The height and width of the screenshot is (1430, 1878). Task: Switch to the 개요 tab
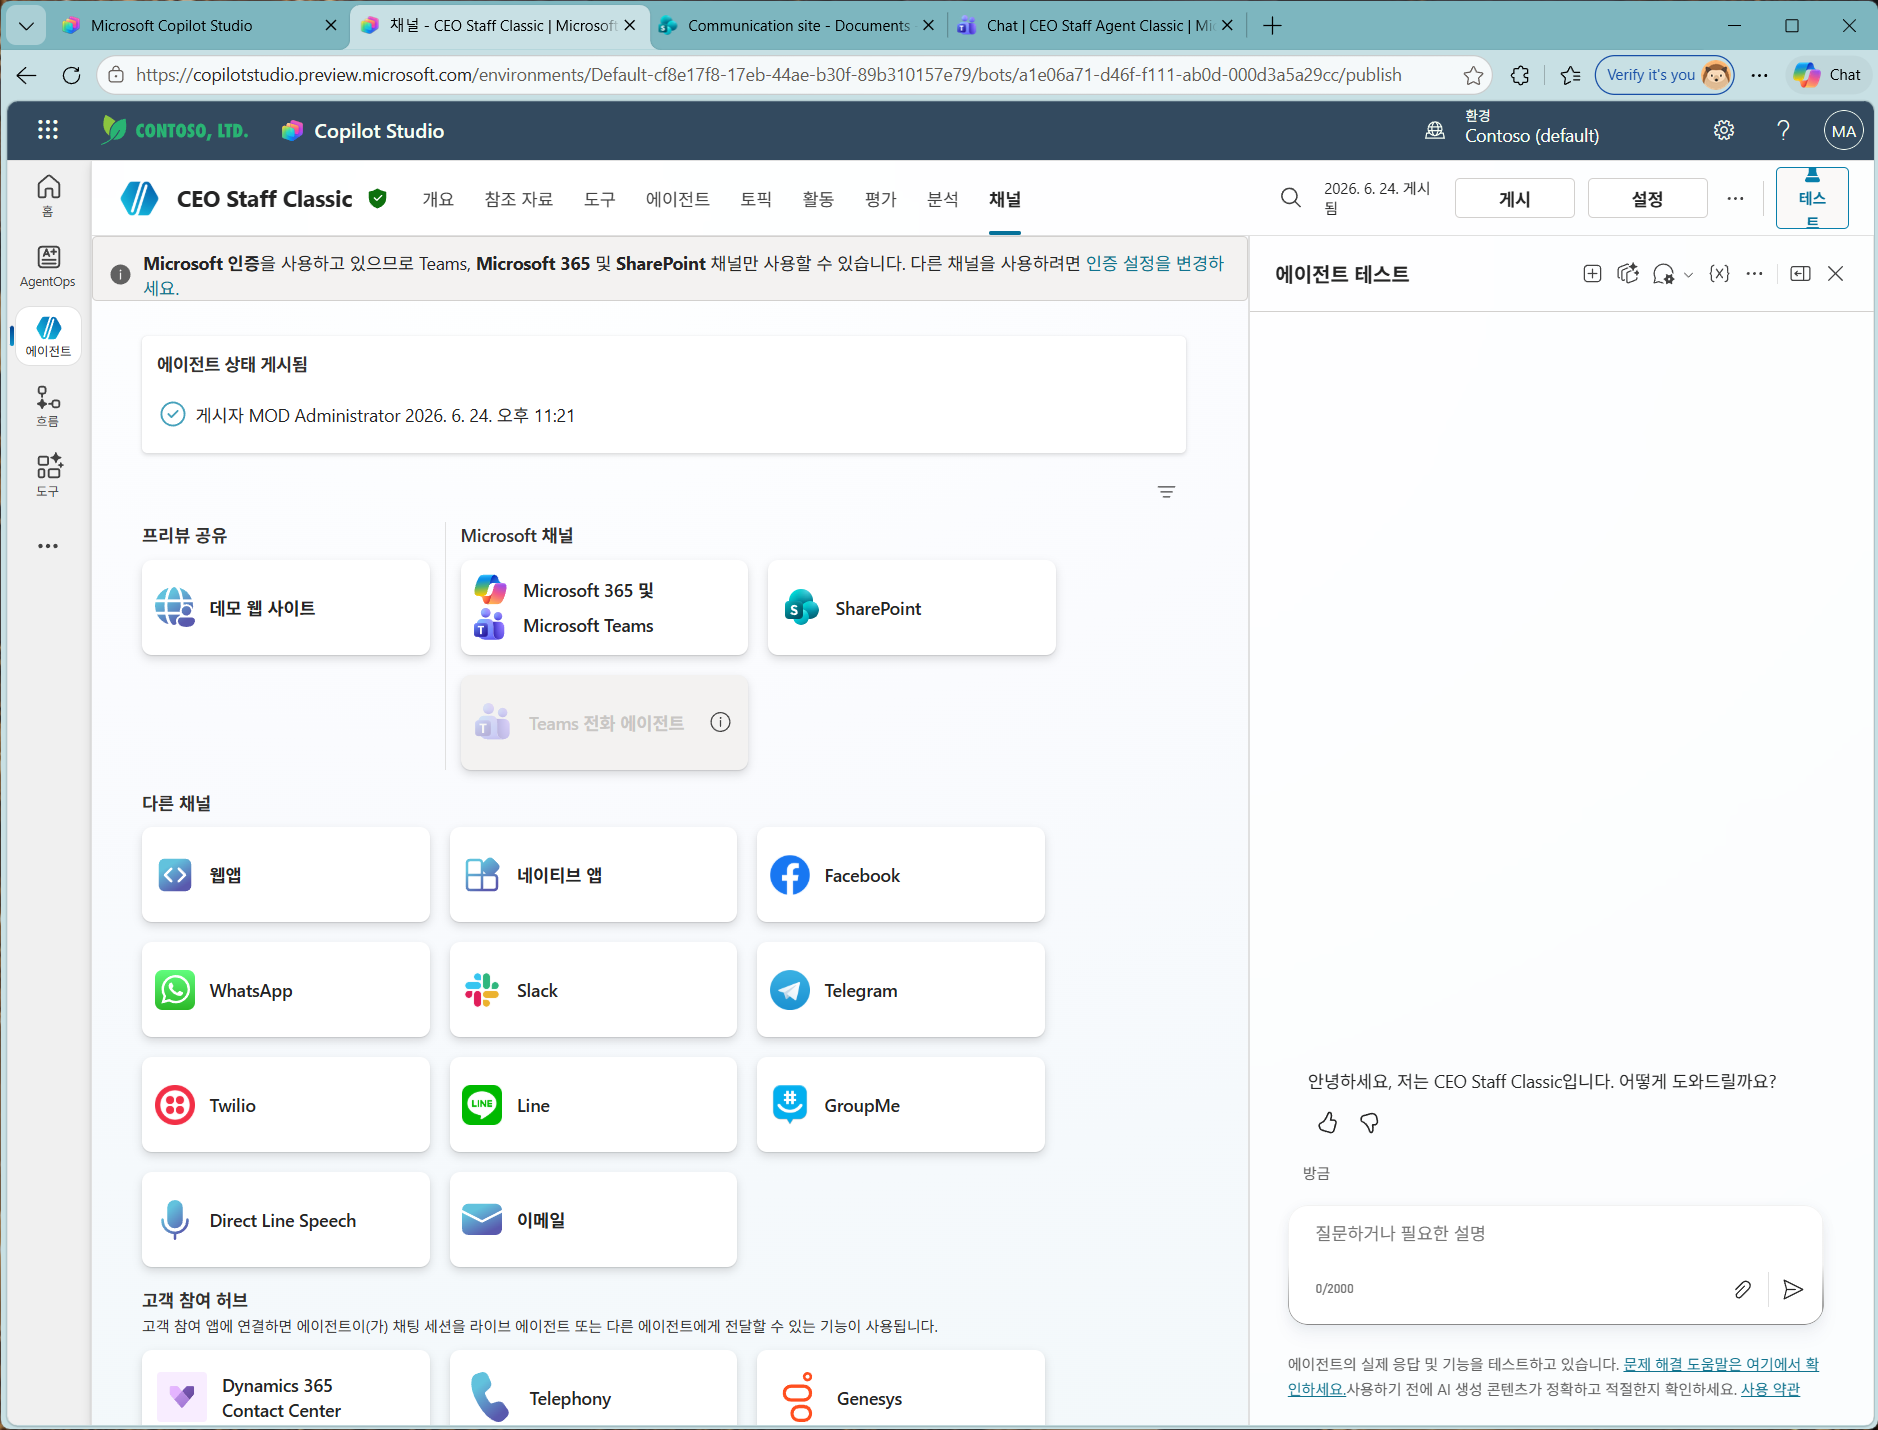[x=438, y=199]
